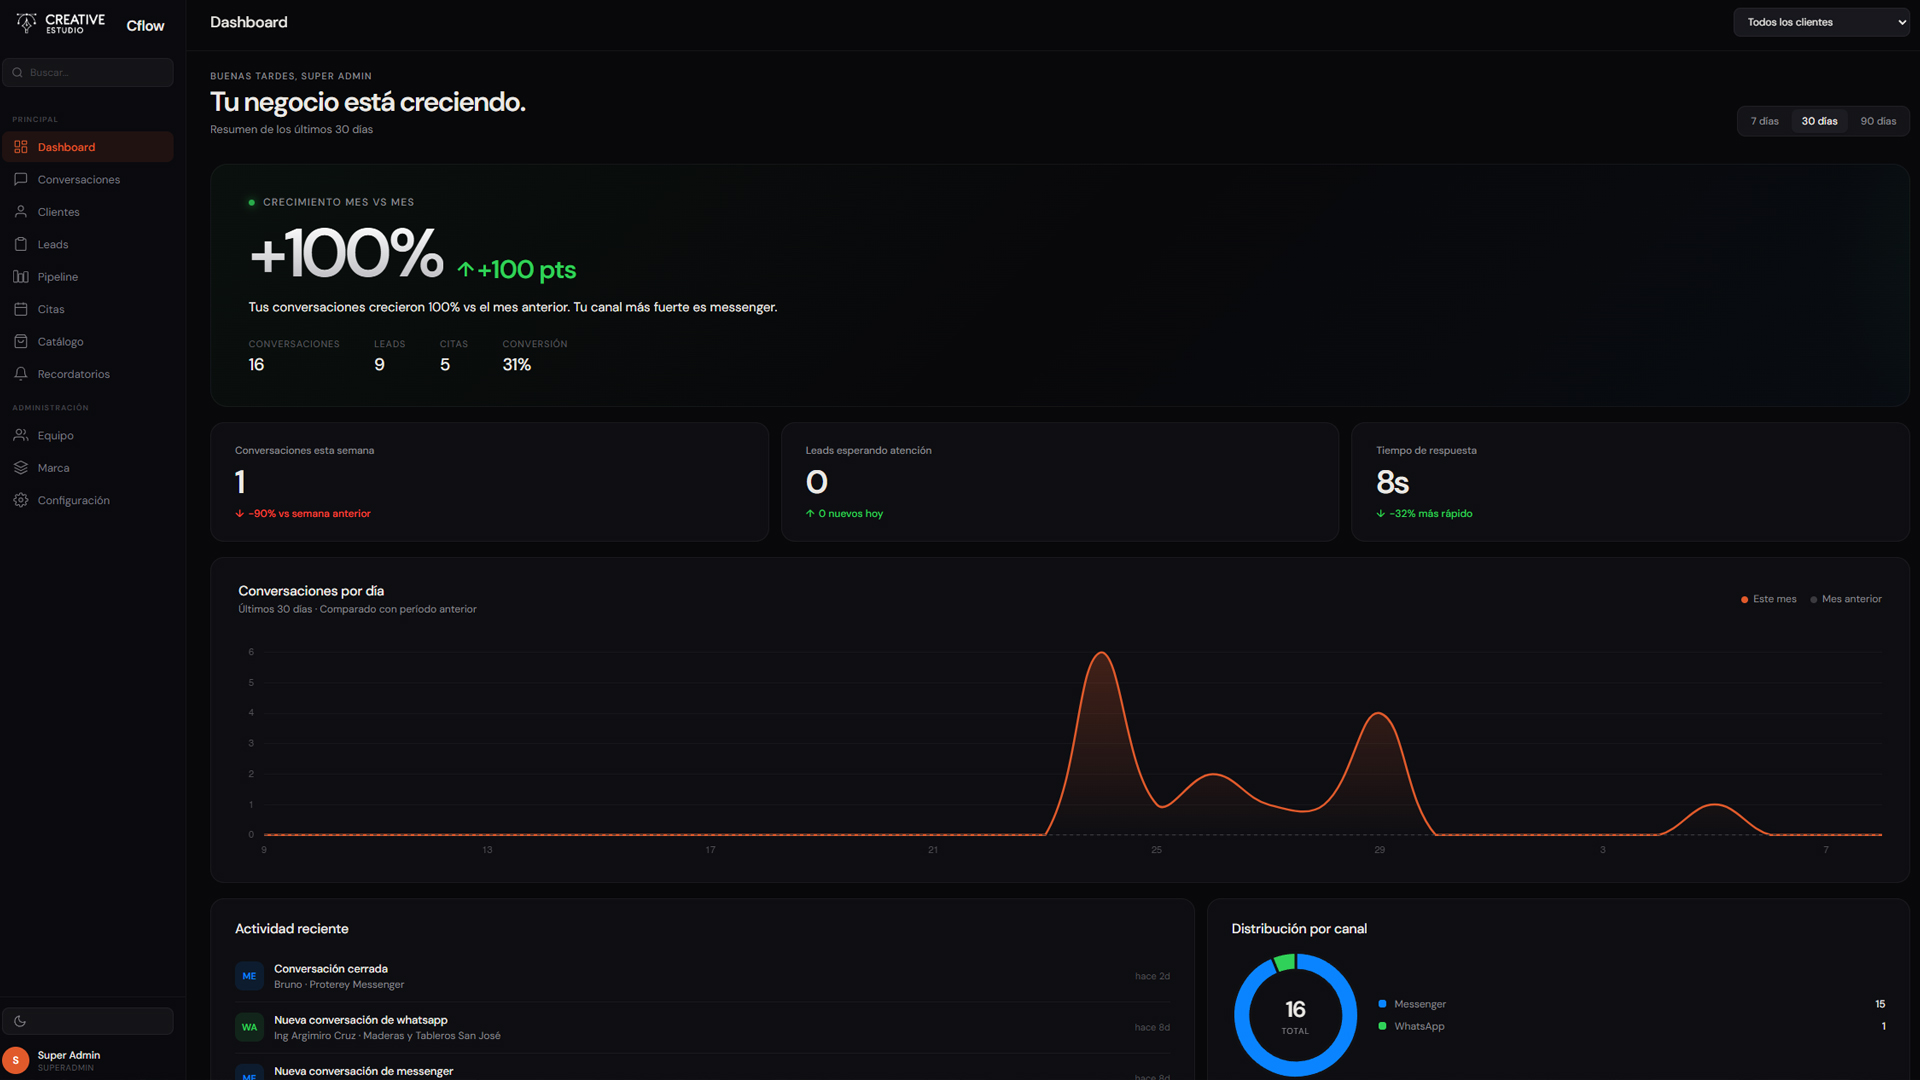Navigate to Clientes

[88, 212]
